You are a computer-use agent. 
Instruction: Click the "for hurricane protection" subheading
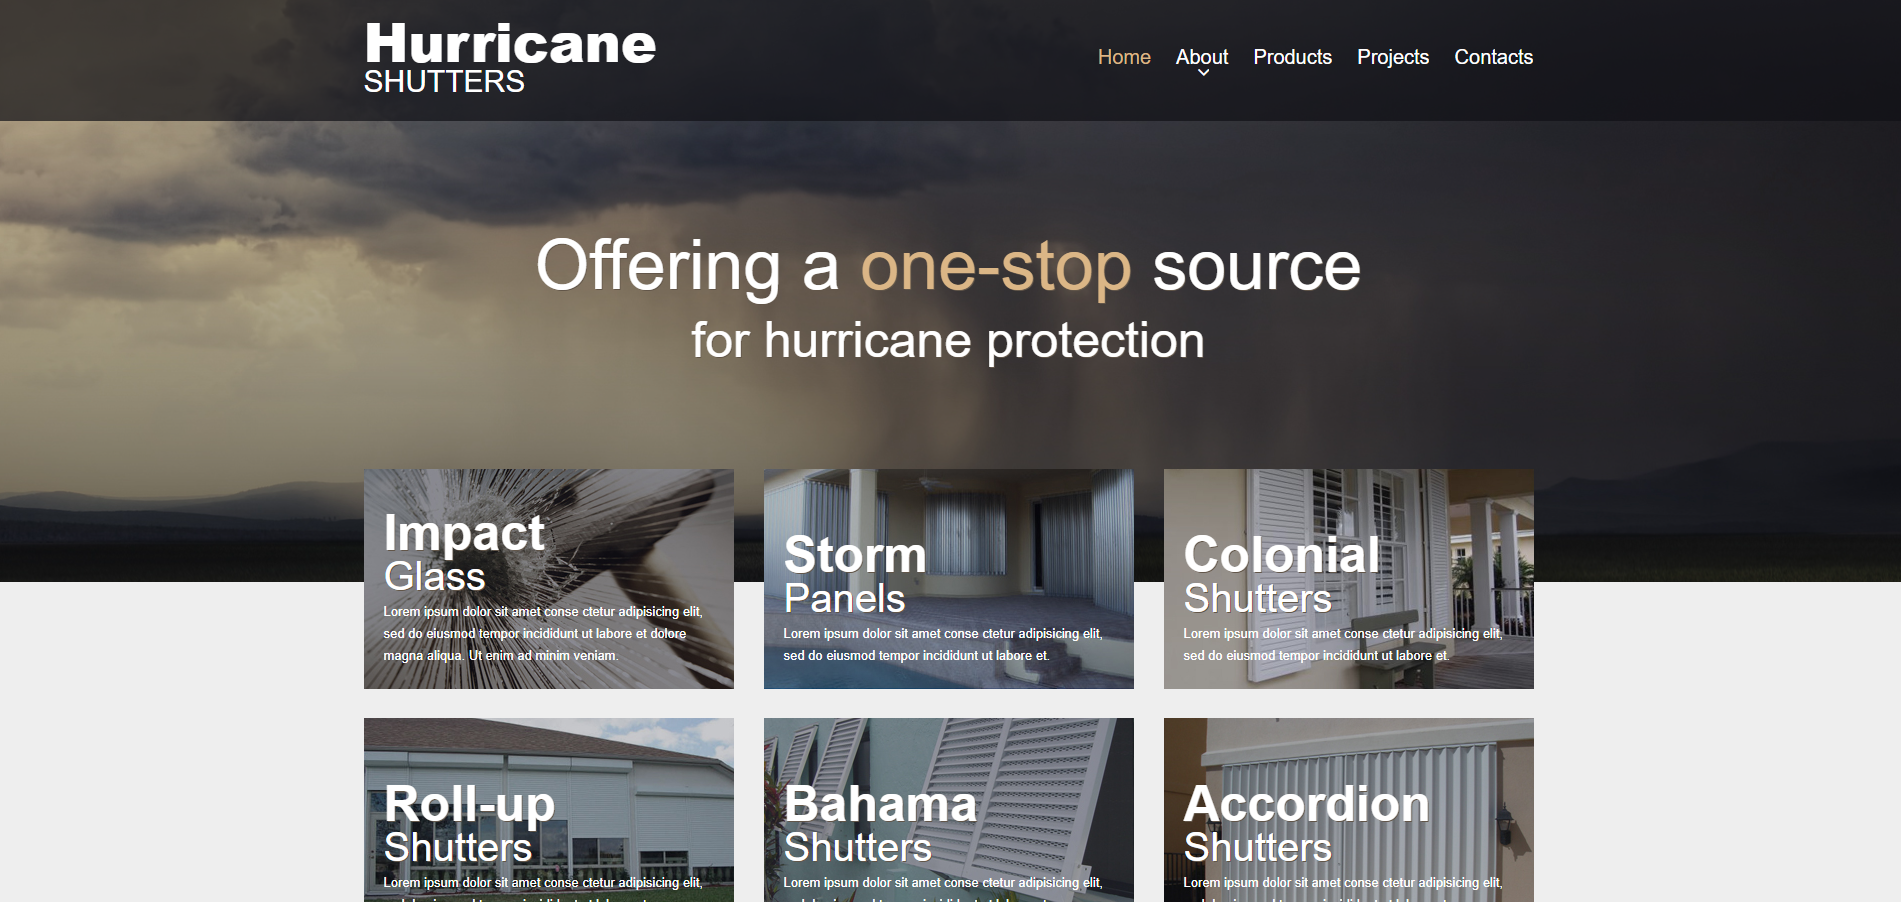point(947,341)
